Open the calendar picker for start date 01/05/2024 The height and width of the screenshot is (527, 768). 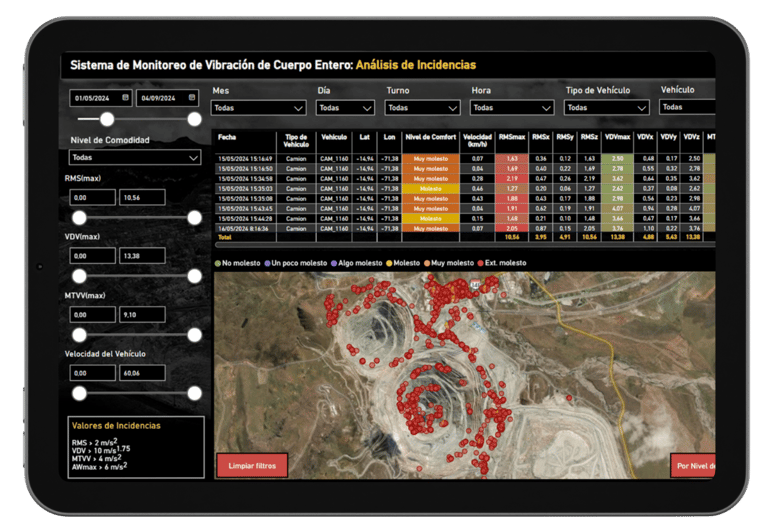pos(125,97)
